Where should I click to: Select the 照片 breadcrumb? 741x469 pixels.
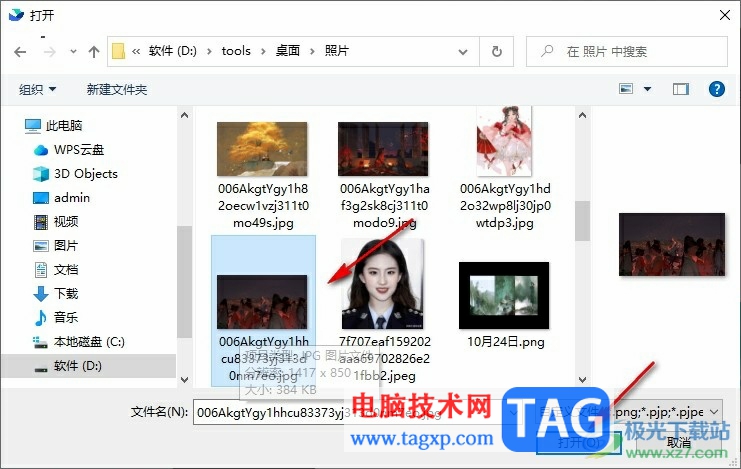coord(336,51)
